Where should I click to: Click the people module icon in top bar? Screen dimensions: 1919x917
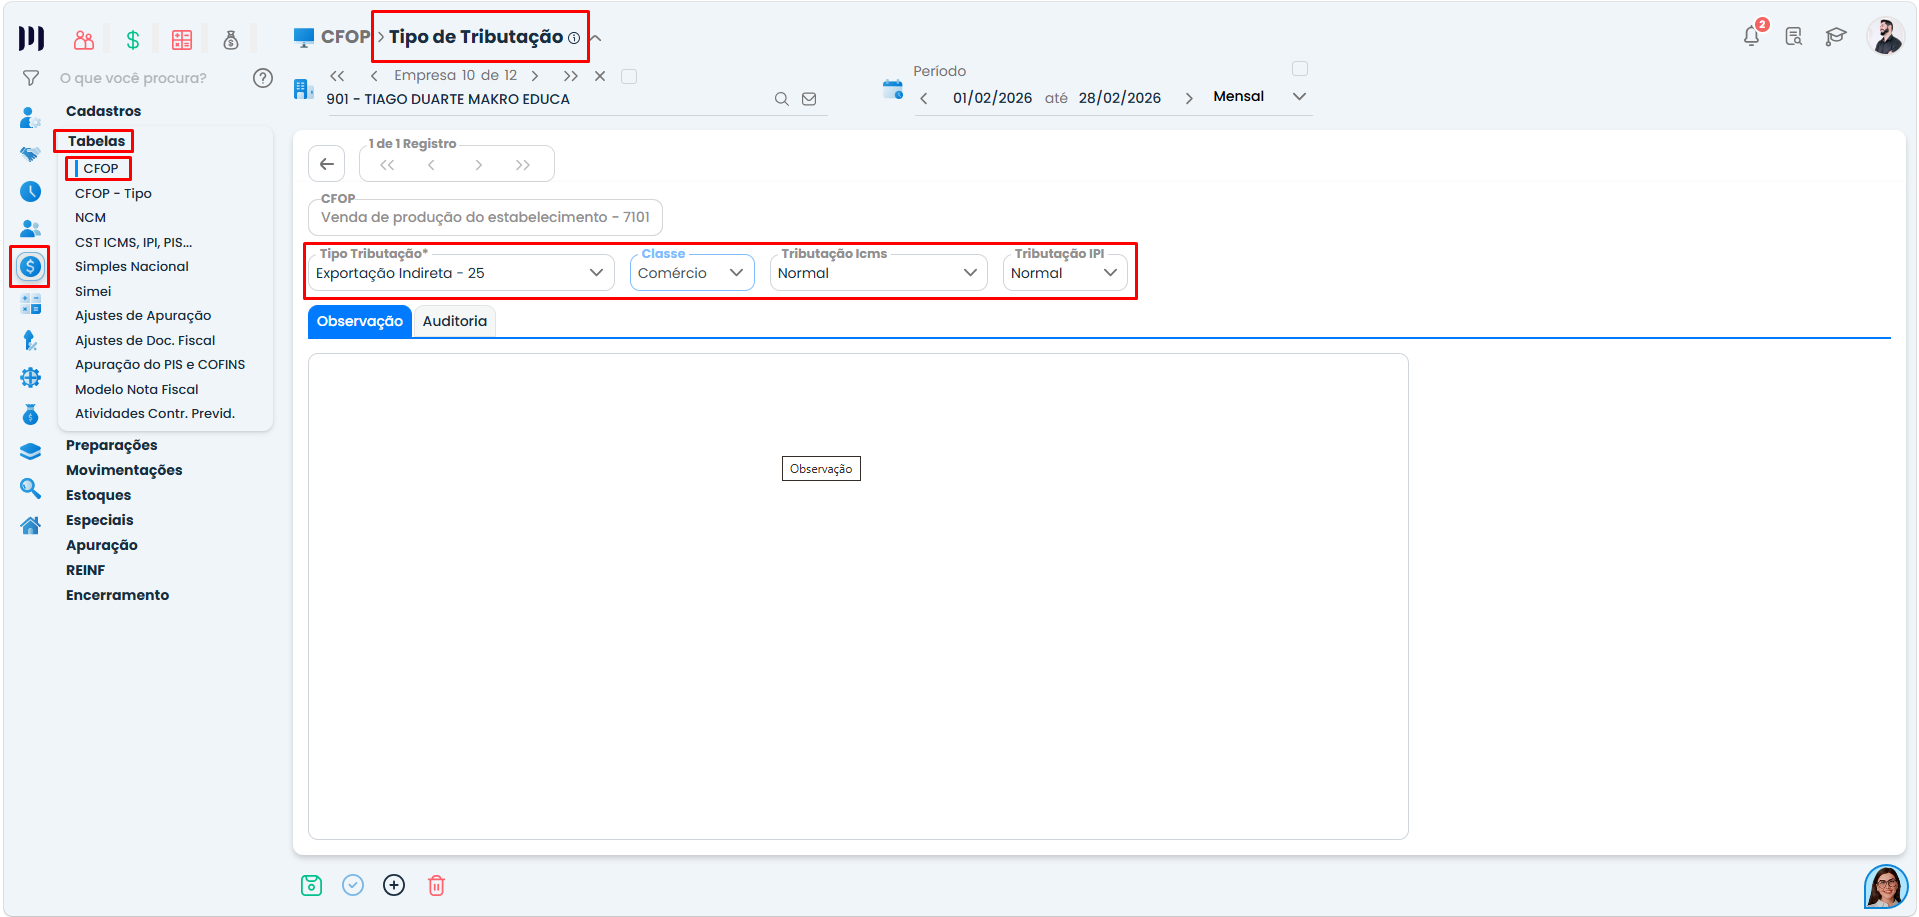tap(84, 40)
